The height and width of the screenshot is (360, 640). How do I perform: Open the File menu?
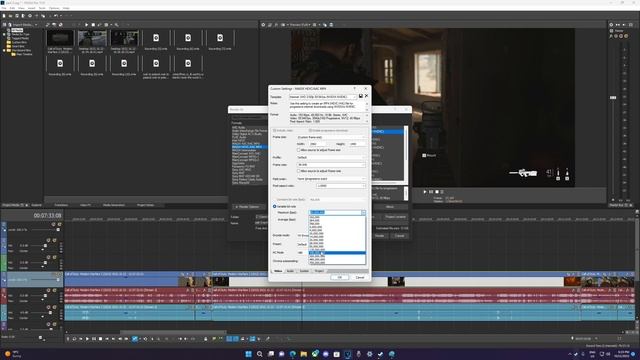point(4,8)
